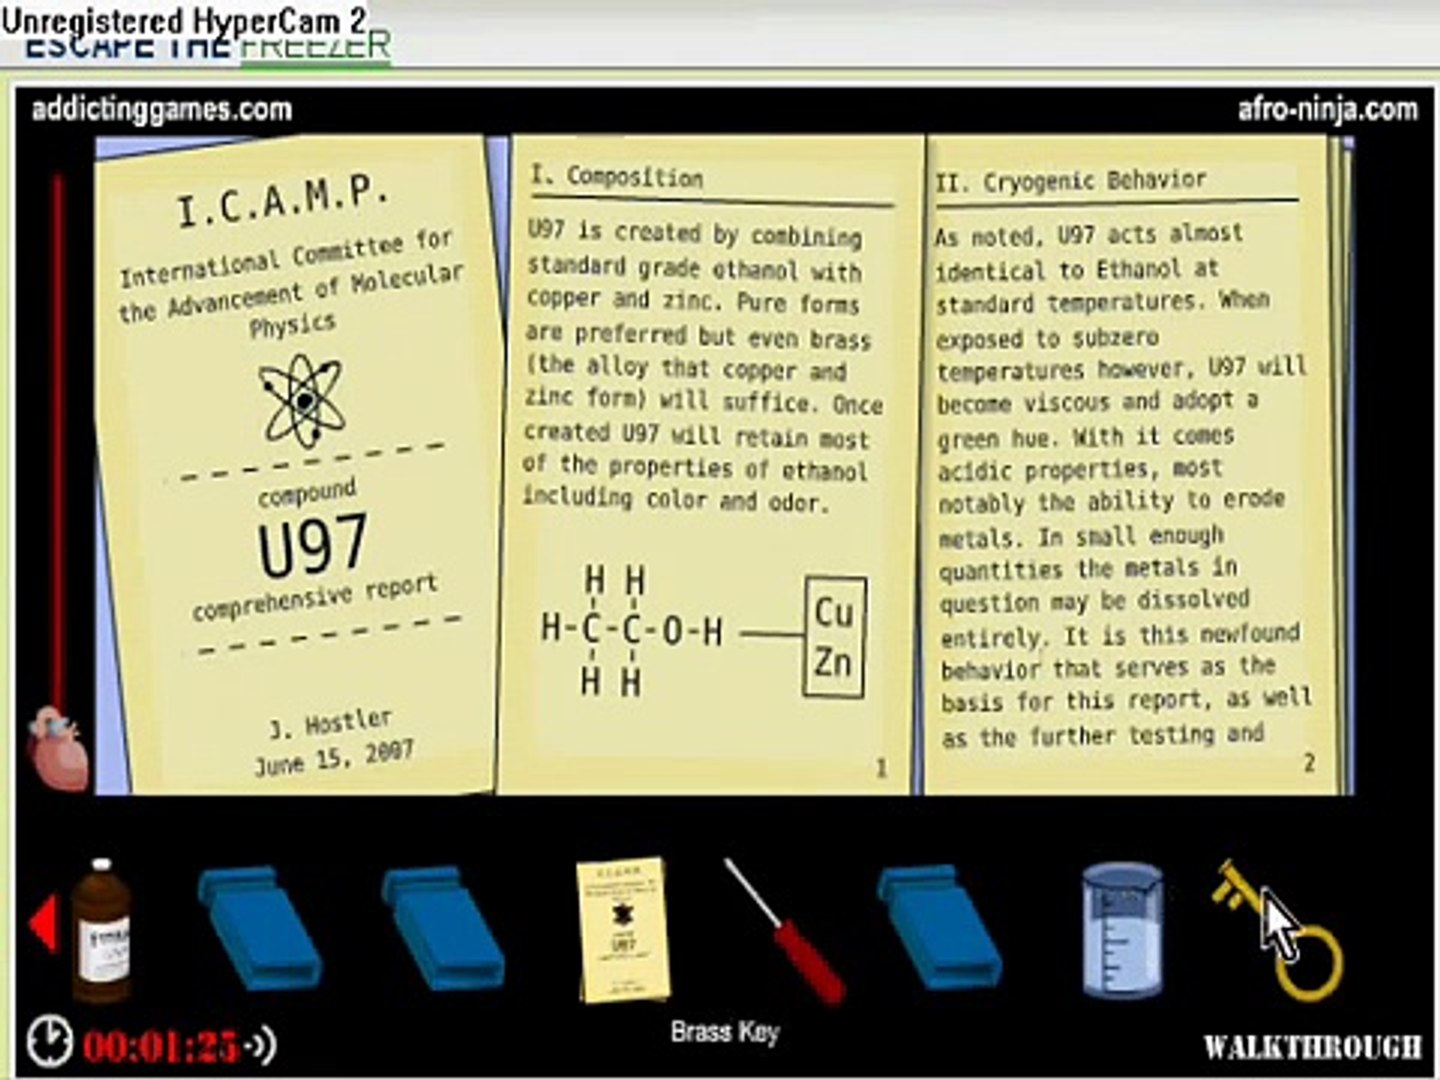
Task: Click page number 1 of the report
Action: tap(881, 769)
